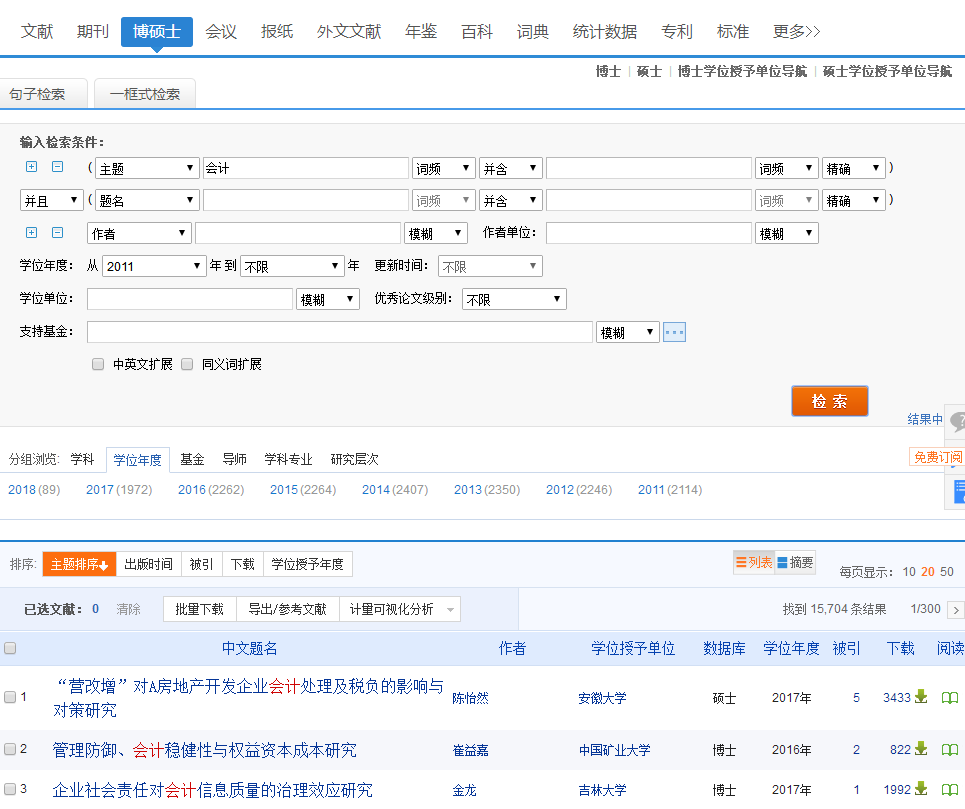Viewport: 965px width, 809px height.
Task: Open the 模糊 dropdown beside 学位单位
Action: click(327, 299)
